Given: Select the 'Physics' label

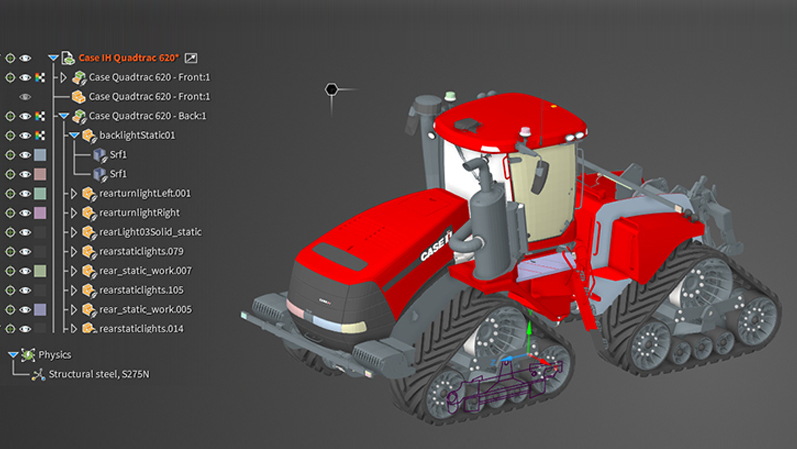Looking at the screenshot, I should pyautogui.click(x=55, y=355).
